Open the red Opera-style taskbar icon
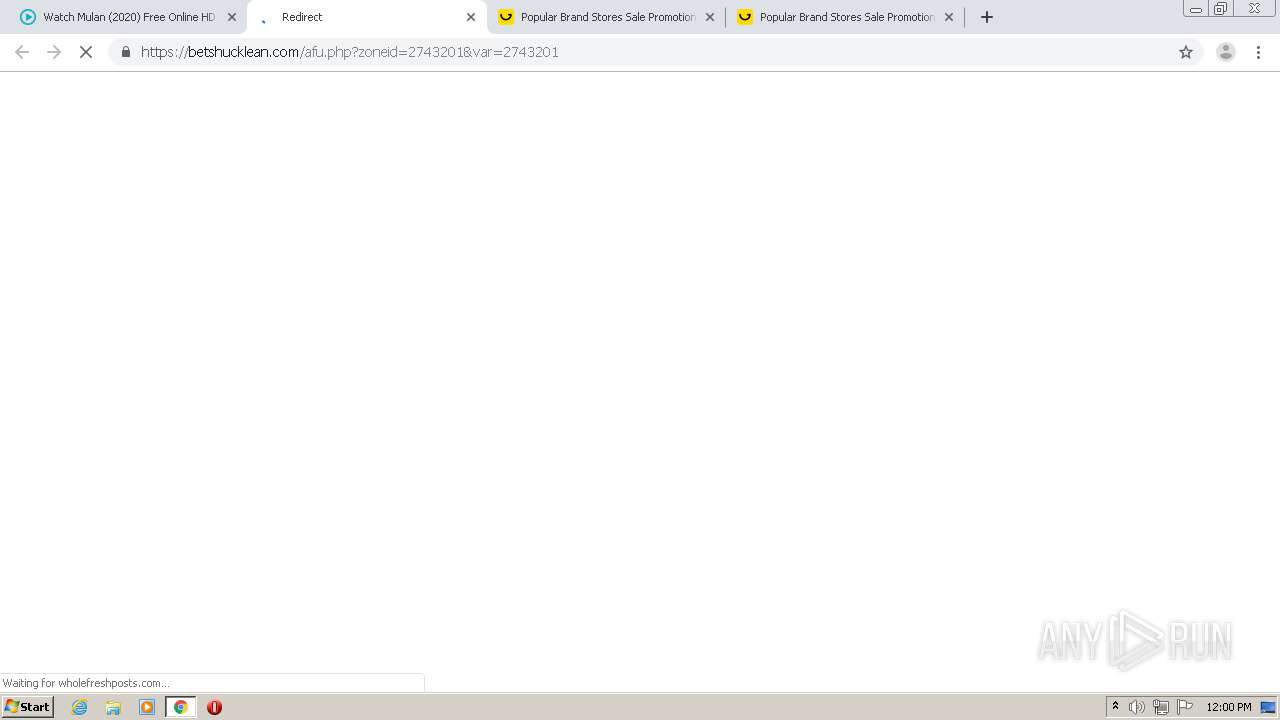 tap(214, 707)
